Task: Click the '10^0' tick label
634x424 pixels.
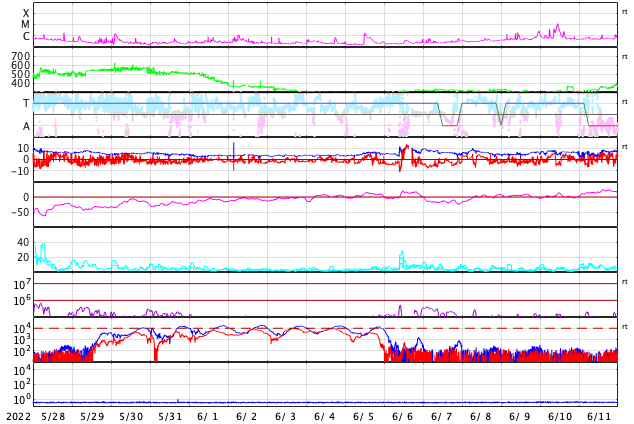Action: click(22, 399)
